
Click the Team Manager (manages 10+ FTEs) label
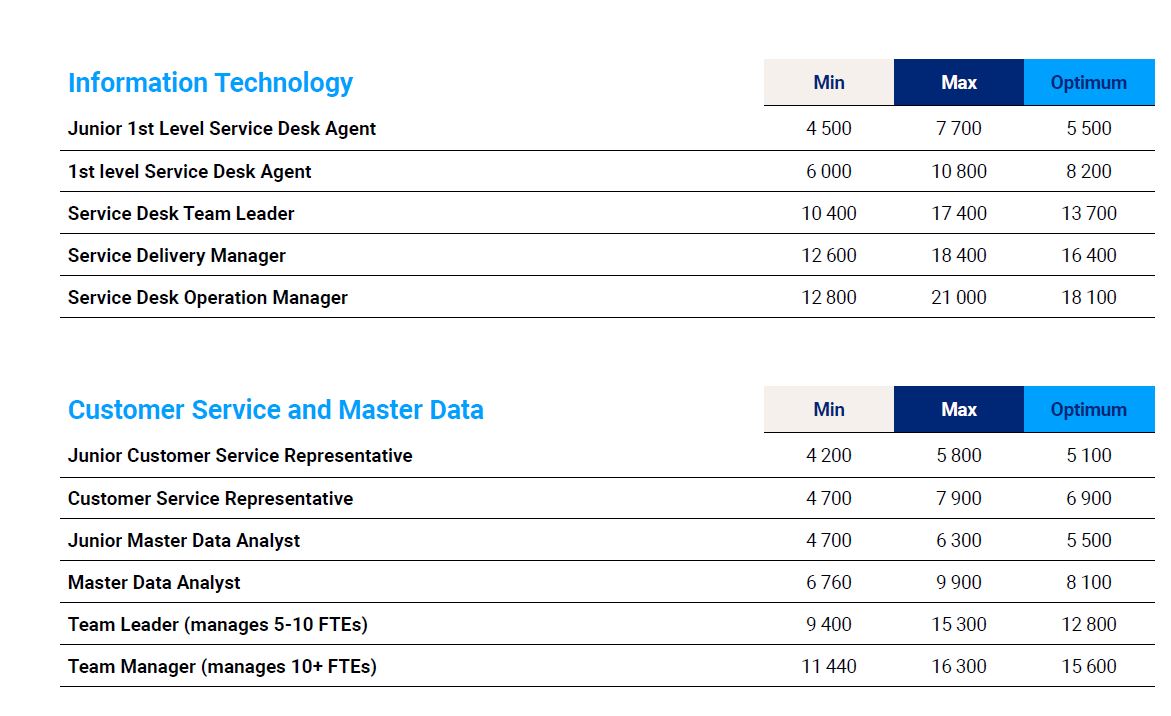point(222,667)
